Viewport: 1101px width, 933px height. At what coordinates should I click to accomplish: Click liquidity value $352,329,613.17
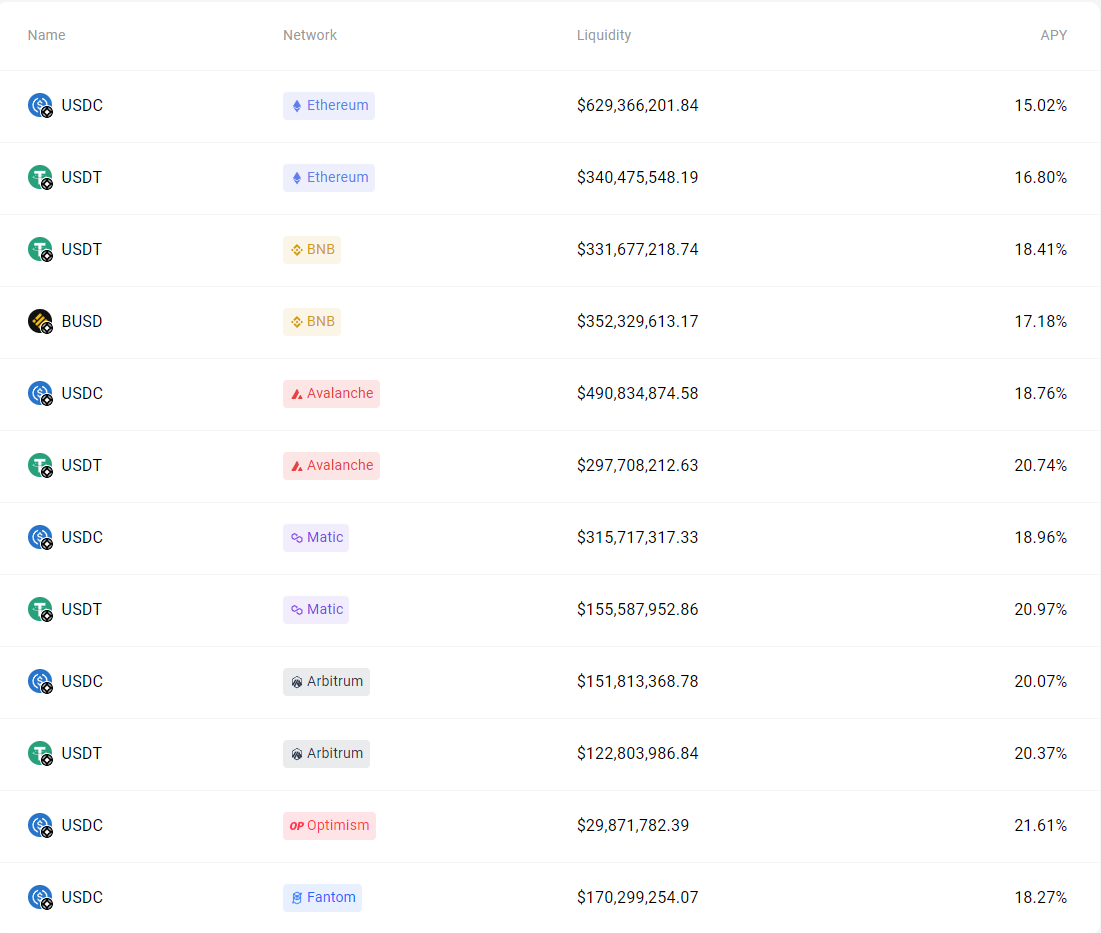638,322
